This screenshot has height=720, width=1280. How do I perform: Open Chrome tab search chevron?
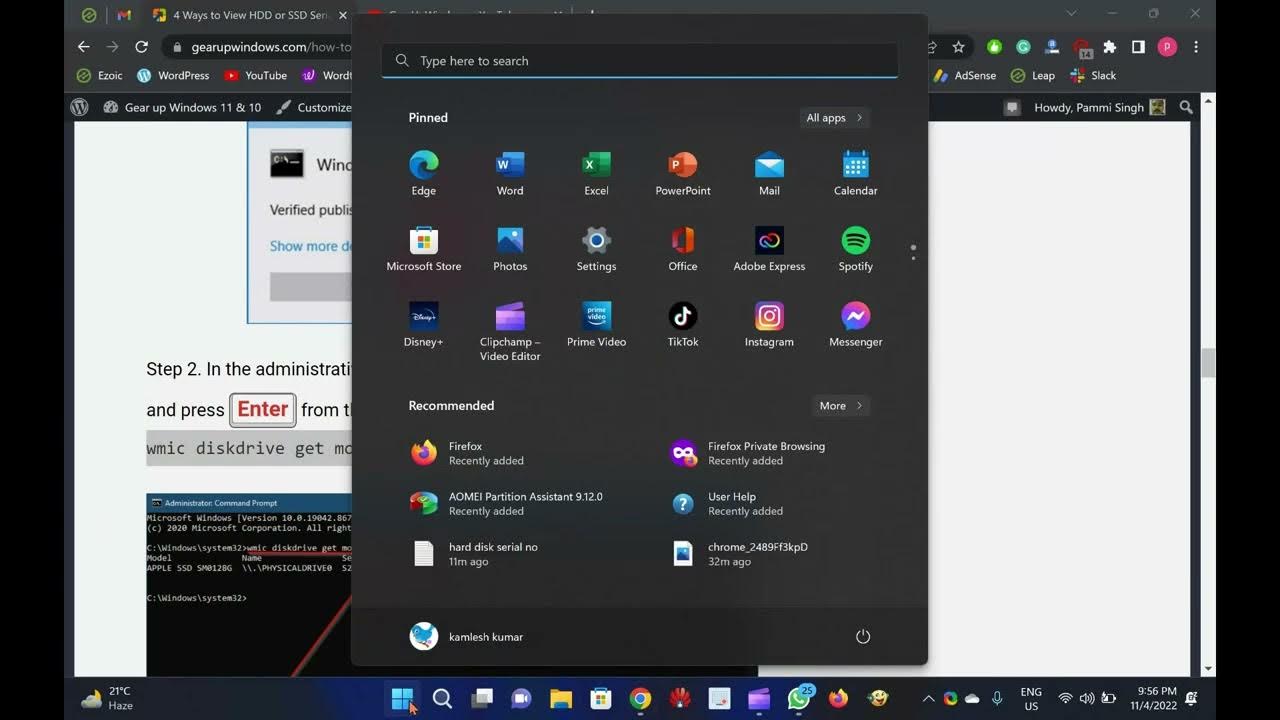click(1071, 14)
